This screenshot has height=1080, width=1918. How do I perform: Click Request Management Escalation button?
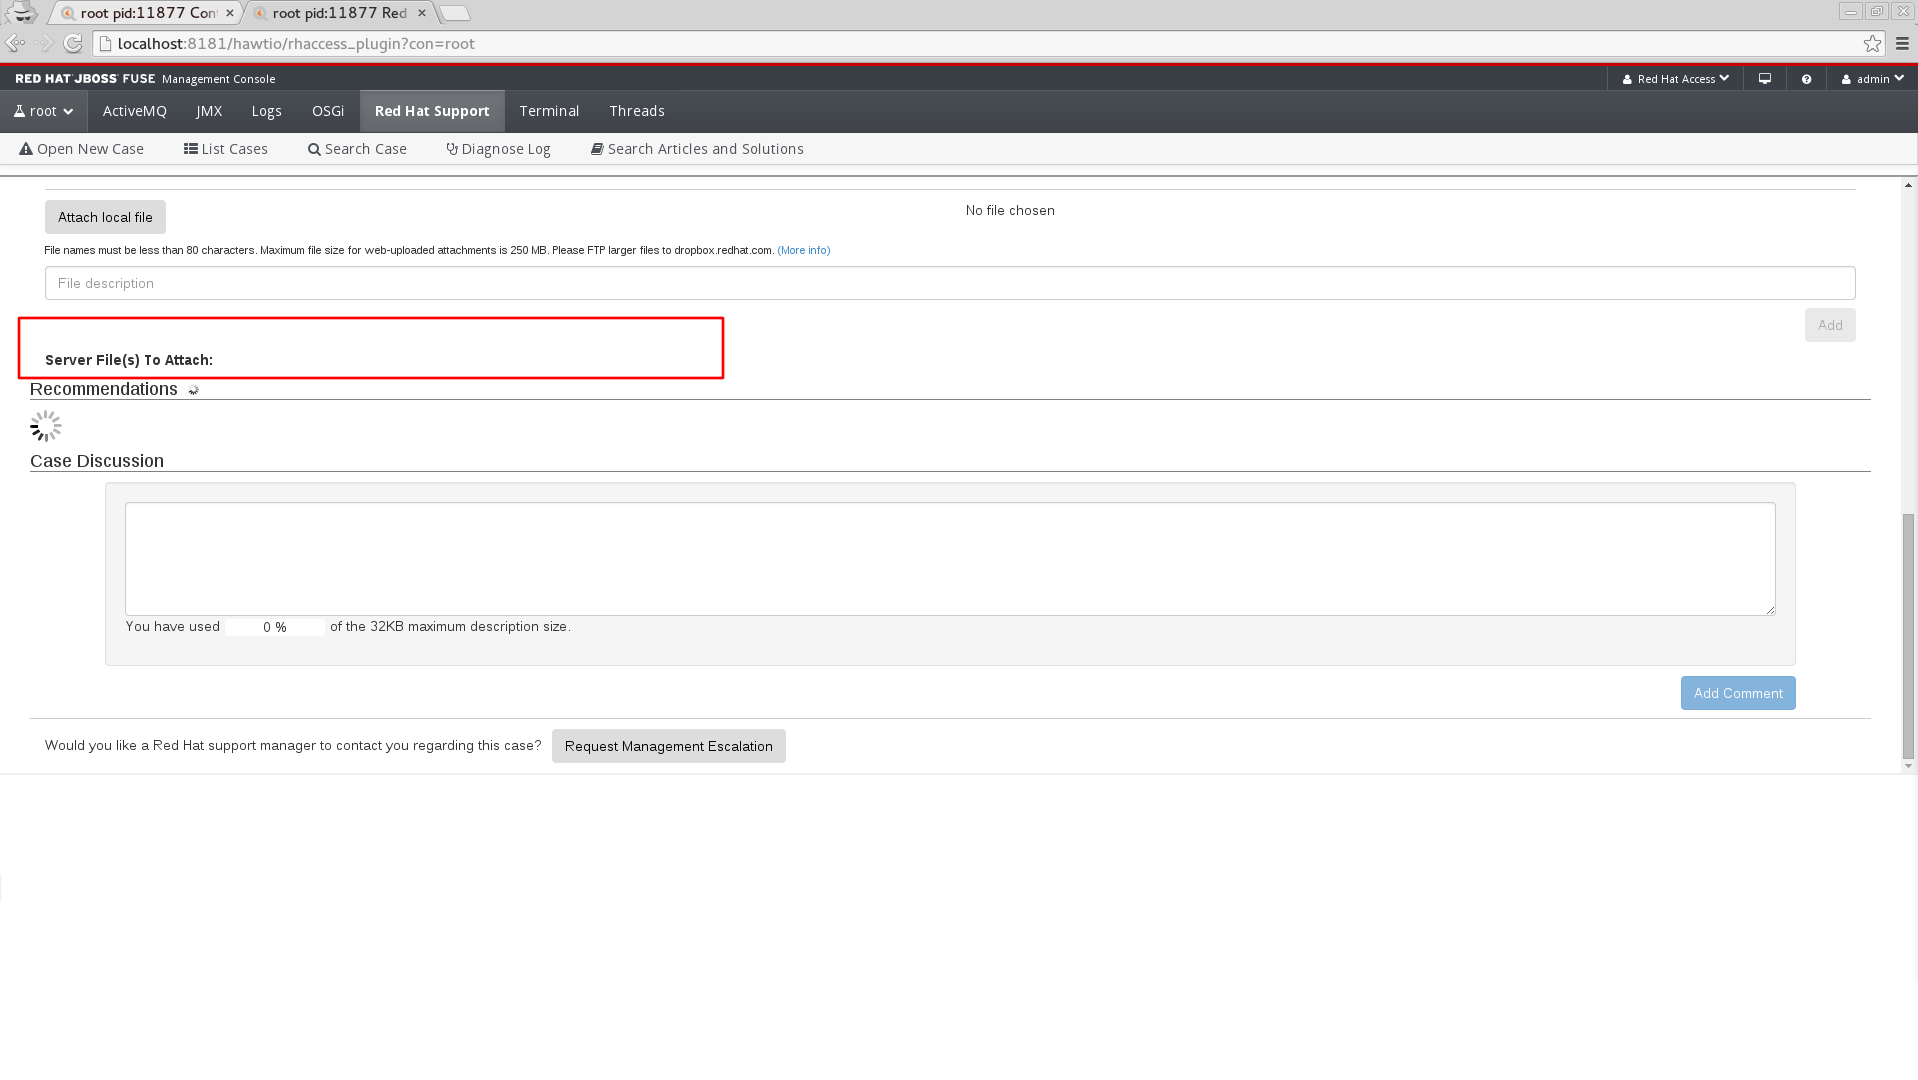[x=669, y=746]
